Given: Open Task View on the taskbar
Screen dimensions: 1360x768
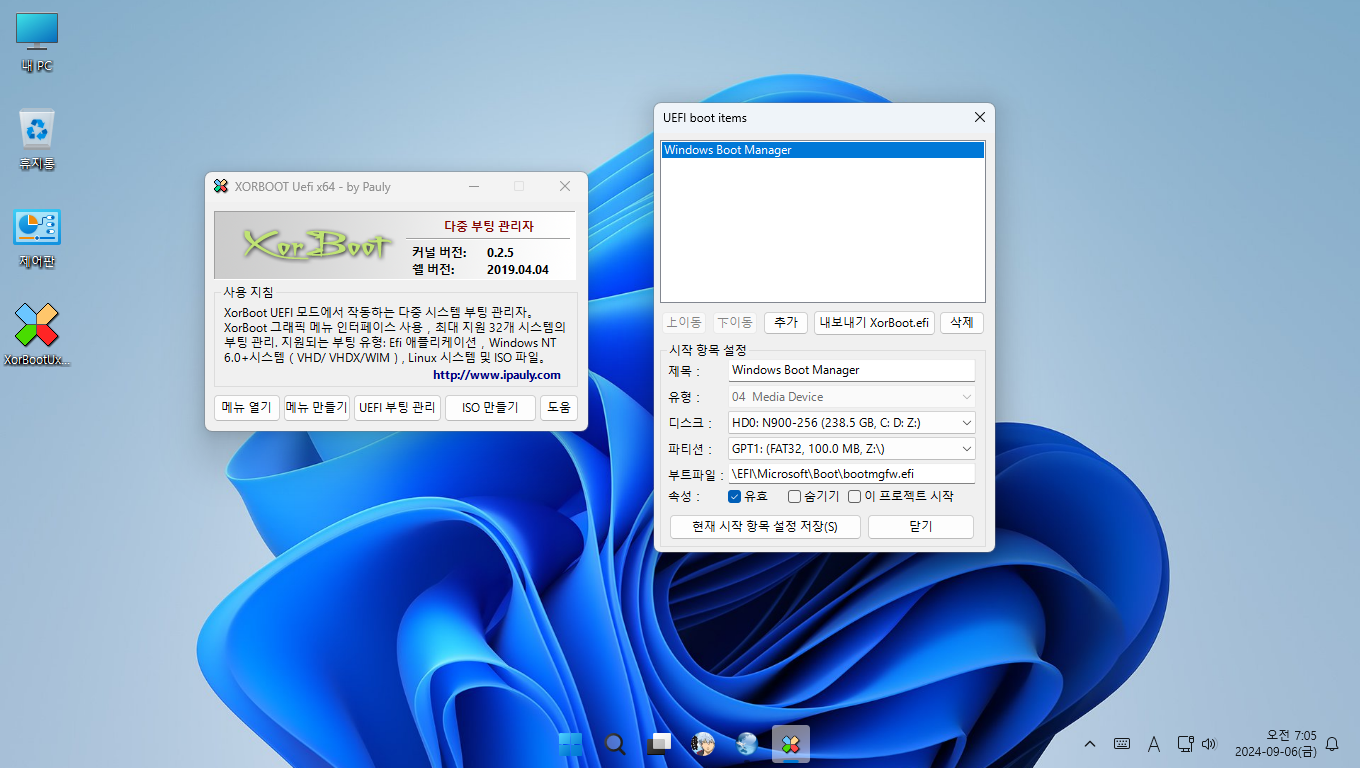Looking at the screenshot, I should [x=659, y=744].
